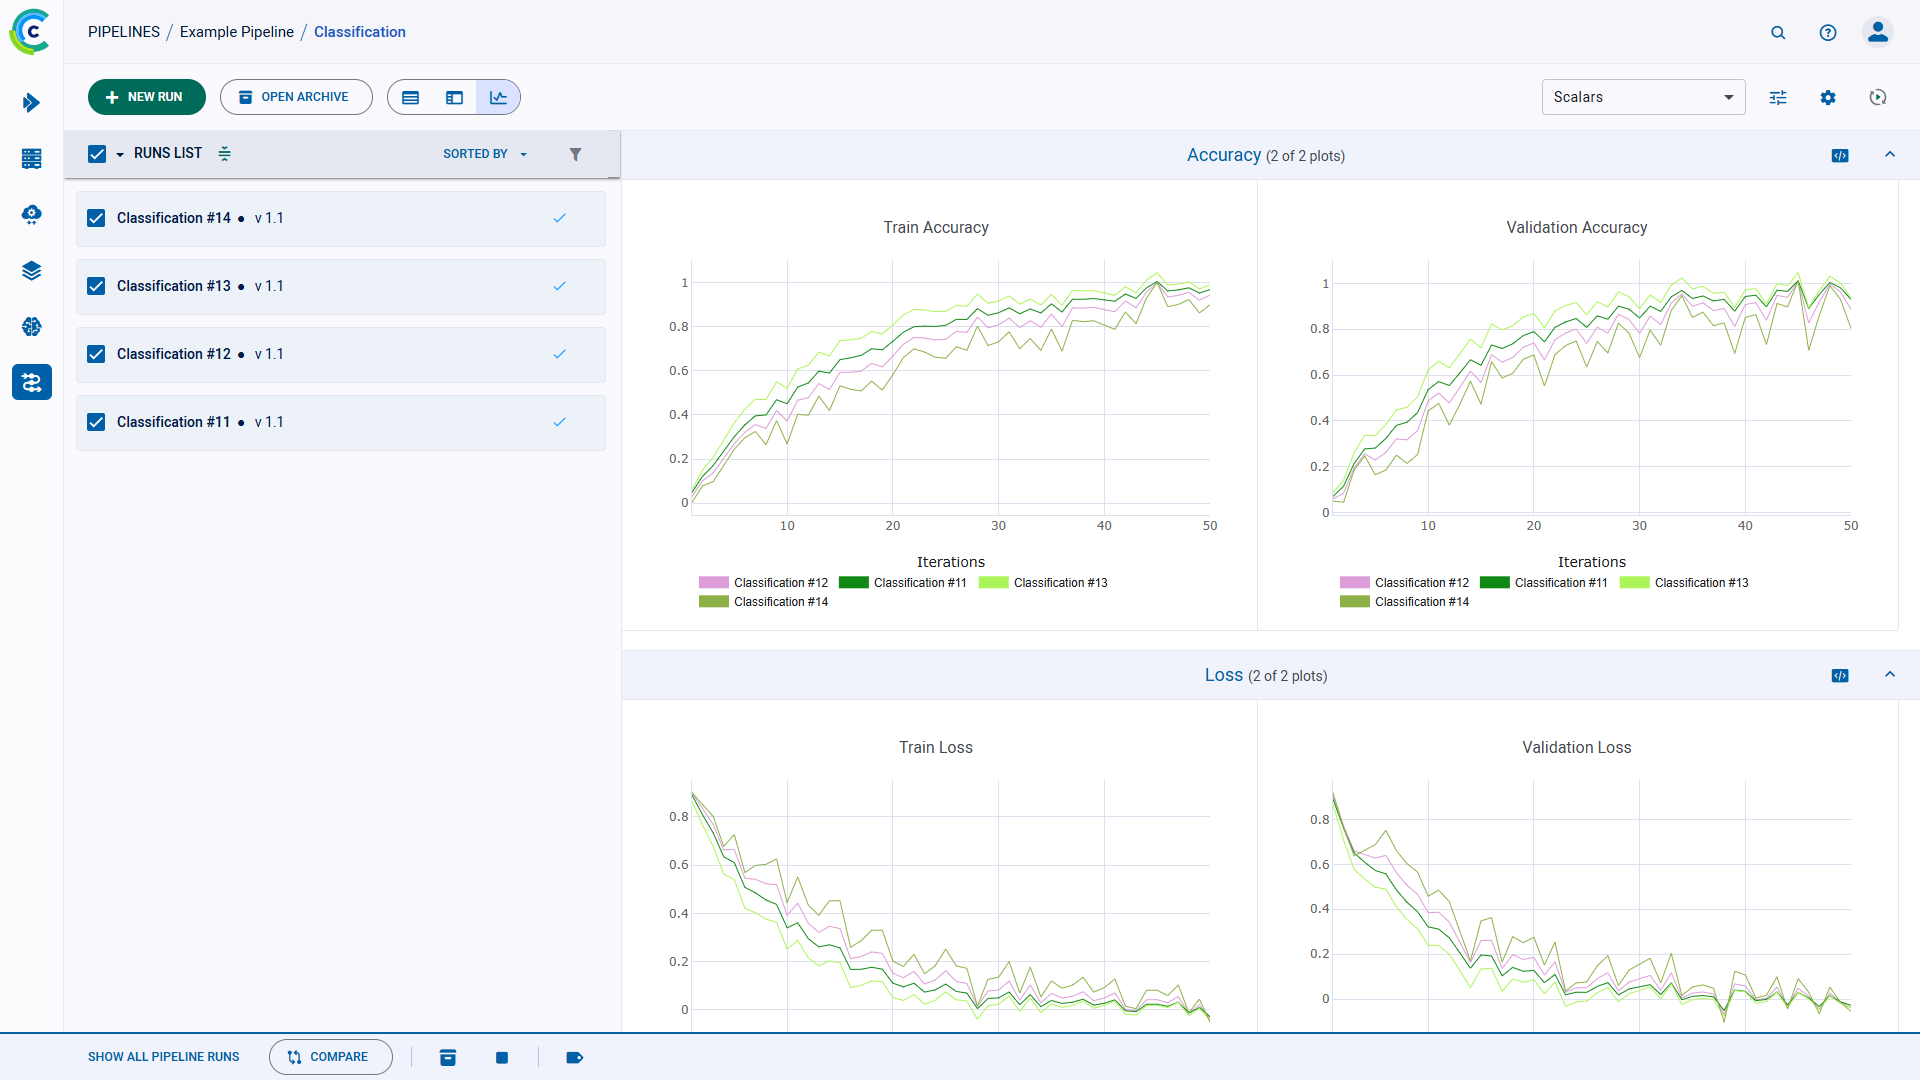1920x1080 pixels.
Task: Collapse the Loss plots section
Action: click(x=1890, y=675)
